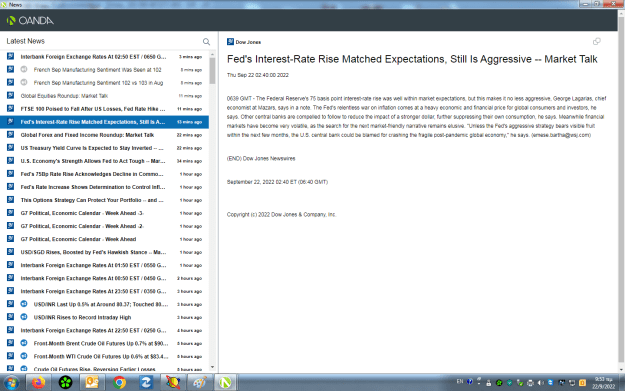Pop out article with the copy-window icon
625x391 pixels.
click(597, 41)
